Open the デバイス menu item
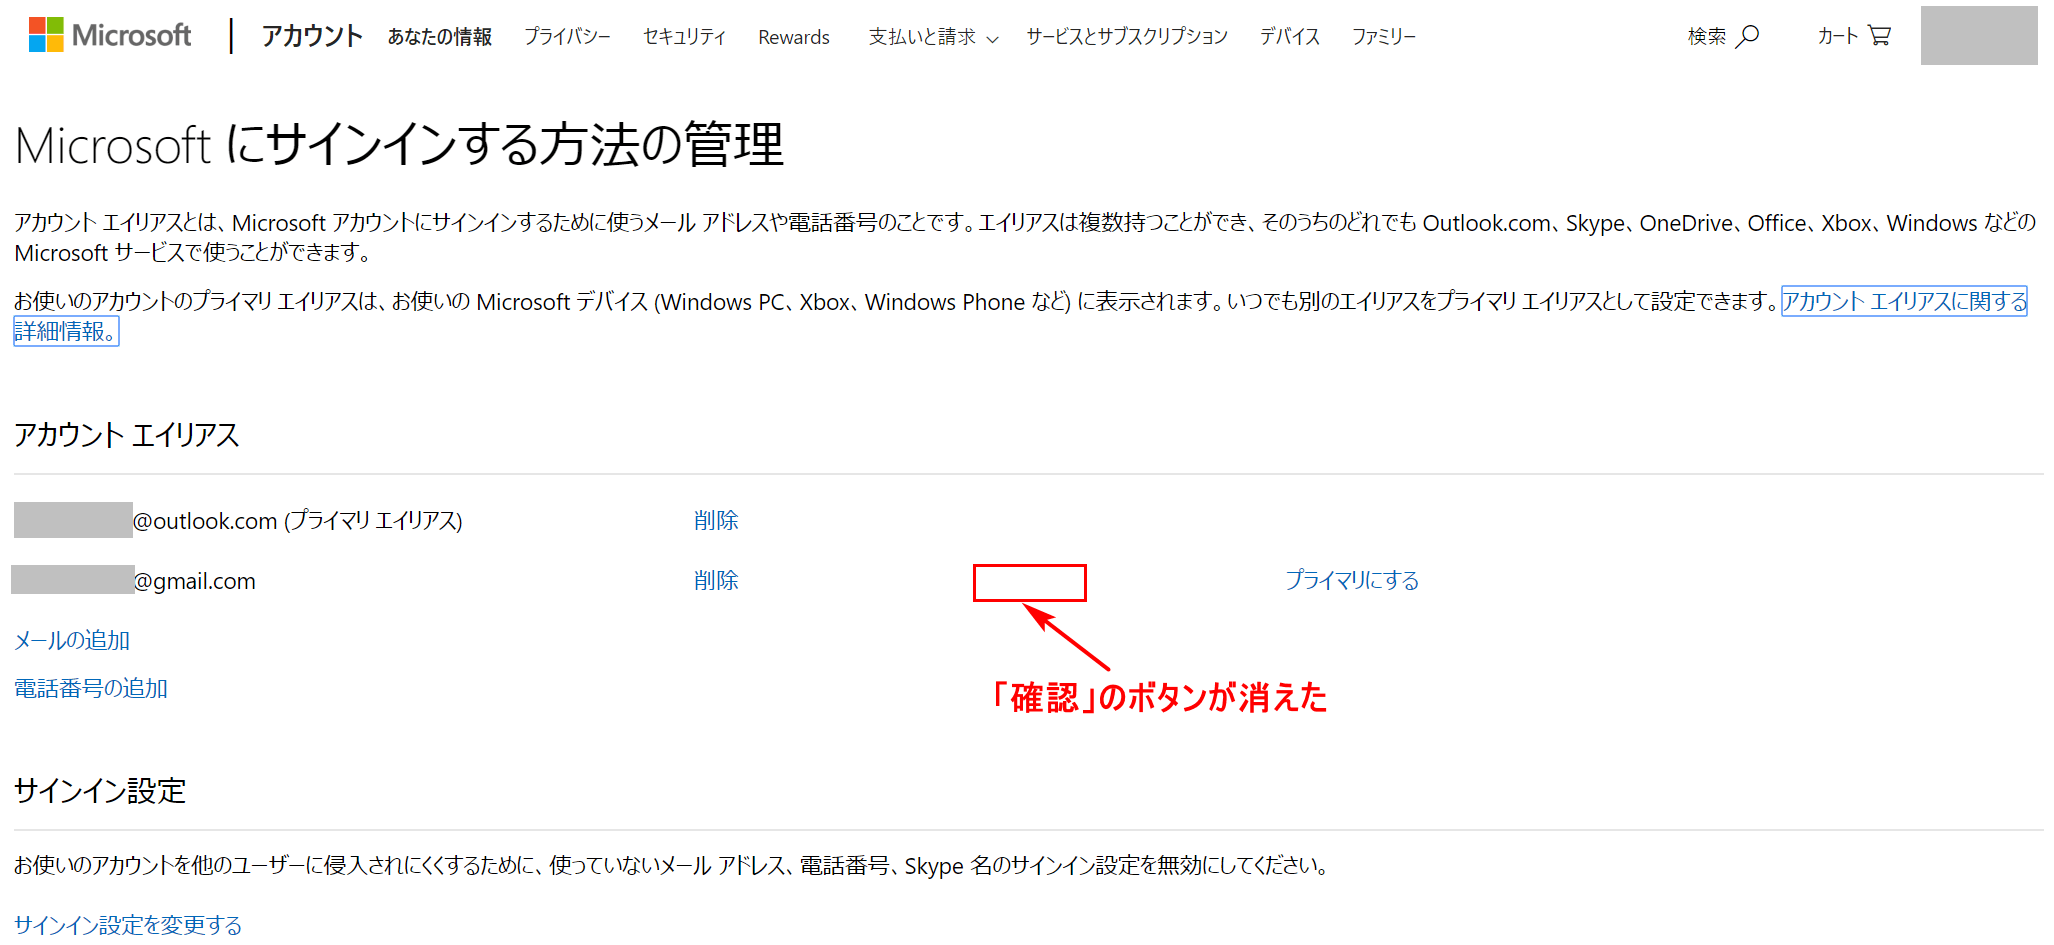 click(1290, 37)
